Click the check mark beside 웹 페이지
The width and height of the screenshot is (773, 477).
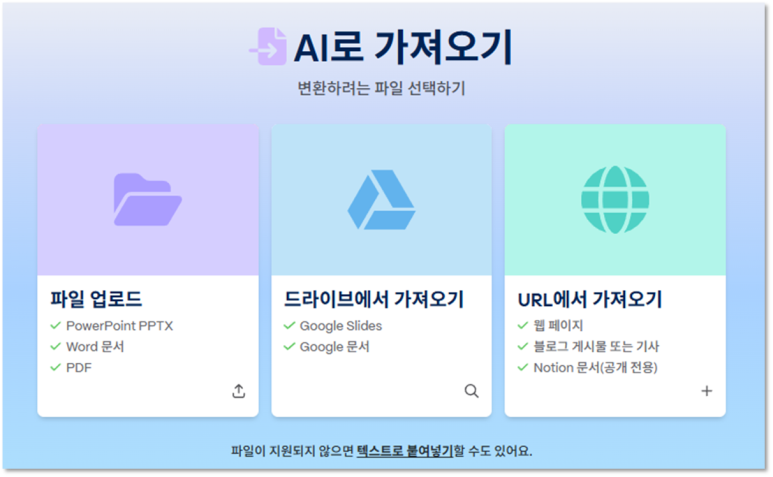523,326
